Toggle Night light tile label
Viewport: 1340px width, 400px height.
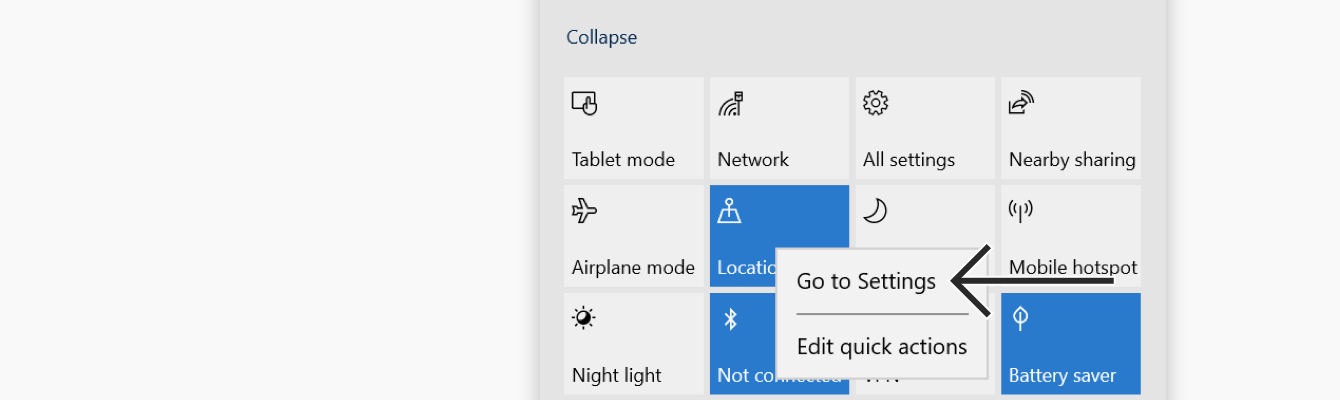click(617, 375)
